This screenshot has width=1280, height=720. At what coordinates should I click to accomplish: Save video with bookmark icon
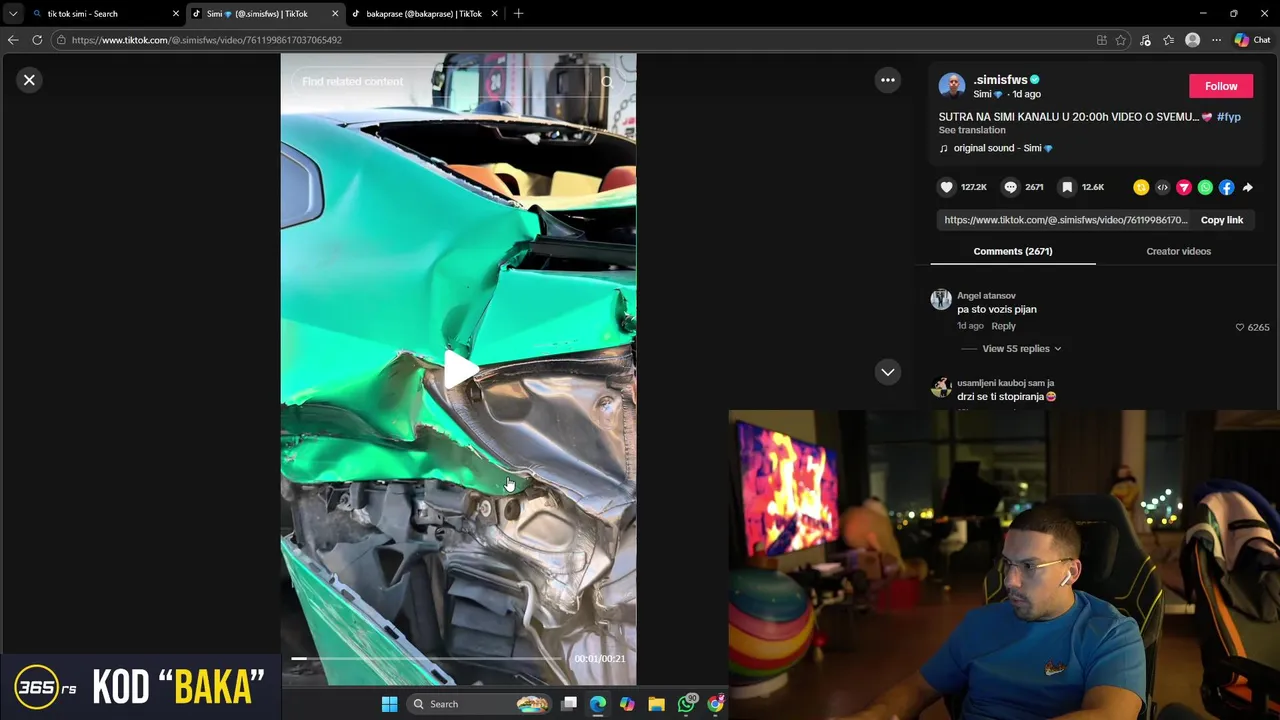(x=1067, y=187)
